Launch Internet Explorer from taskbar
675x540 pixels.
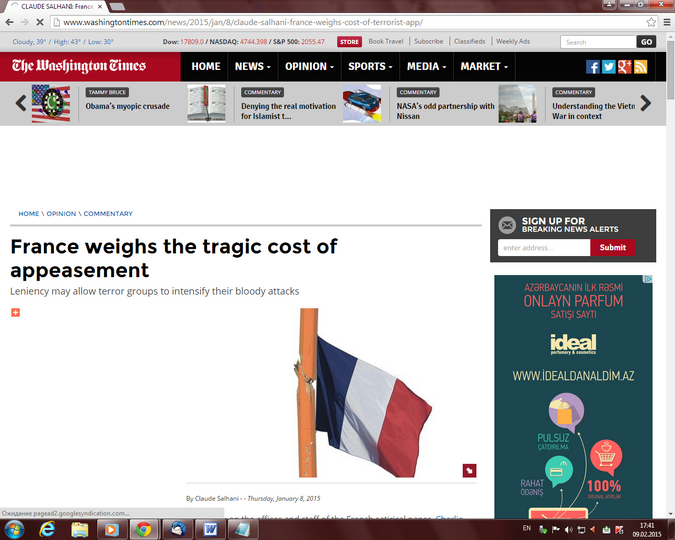pos(47,529)
